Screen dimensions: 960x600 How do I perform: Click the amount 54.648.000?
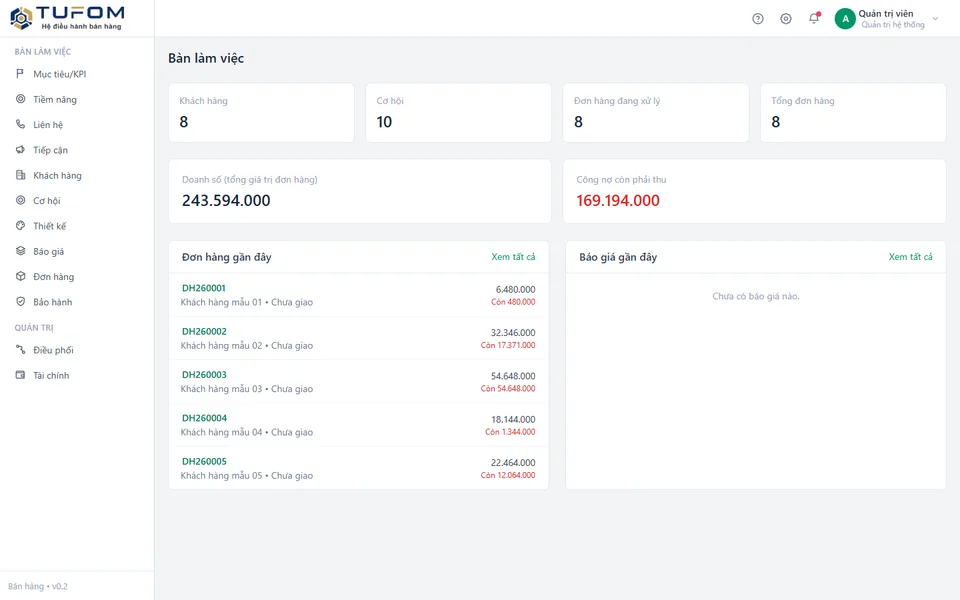[x=513, y=377]
